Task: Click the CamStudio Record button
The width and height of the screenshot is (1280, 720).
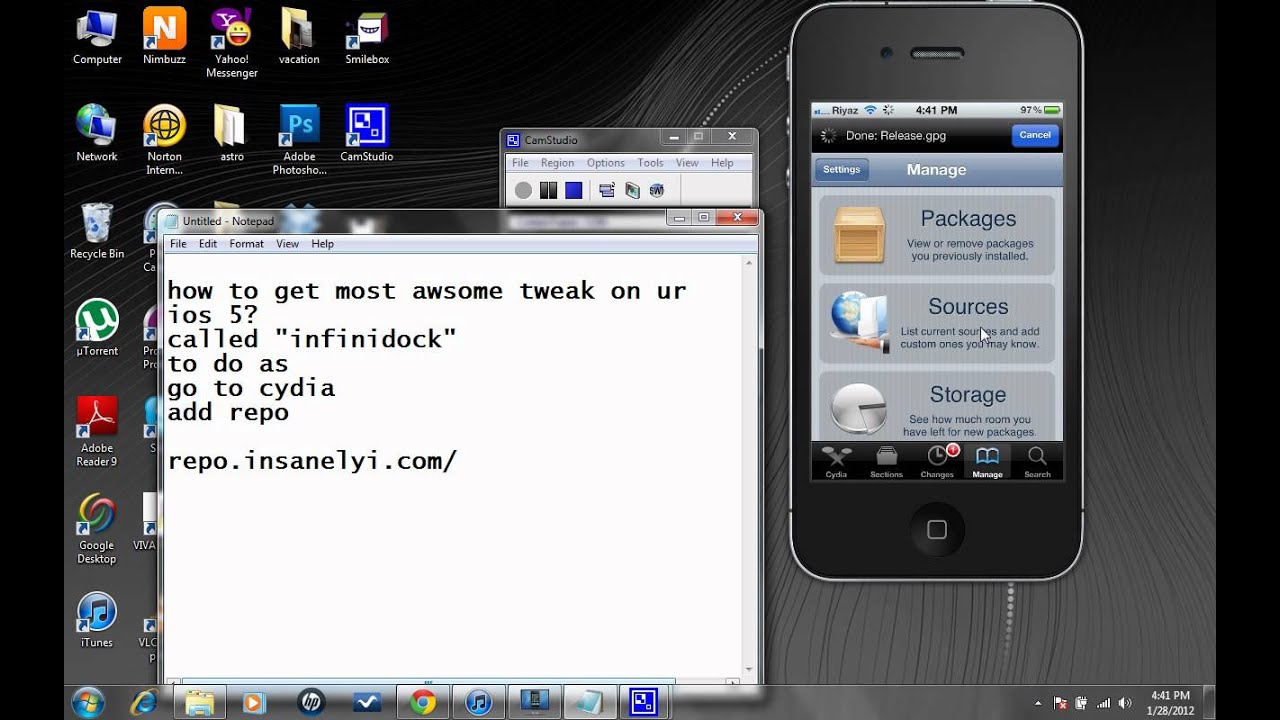Action: point(523,190)
